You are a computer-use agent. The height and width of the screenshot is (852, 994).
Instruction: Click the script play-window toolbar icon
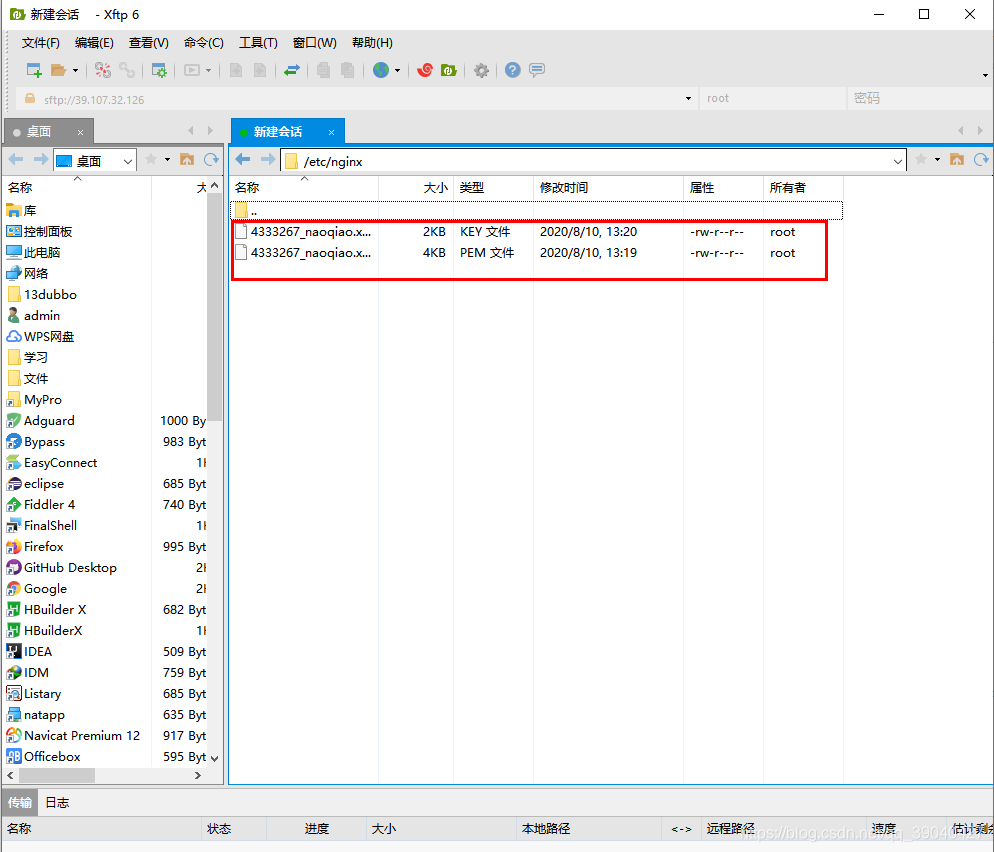click(192, 70)
